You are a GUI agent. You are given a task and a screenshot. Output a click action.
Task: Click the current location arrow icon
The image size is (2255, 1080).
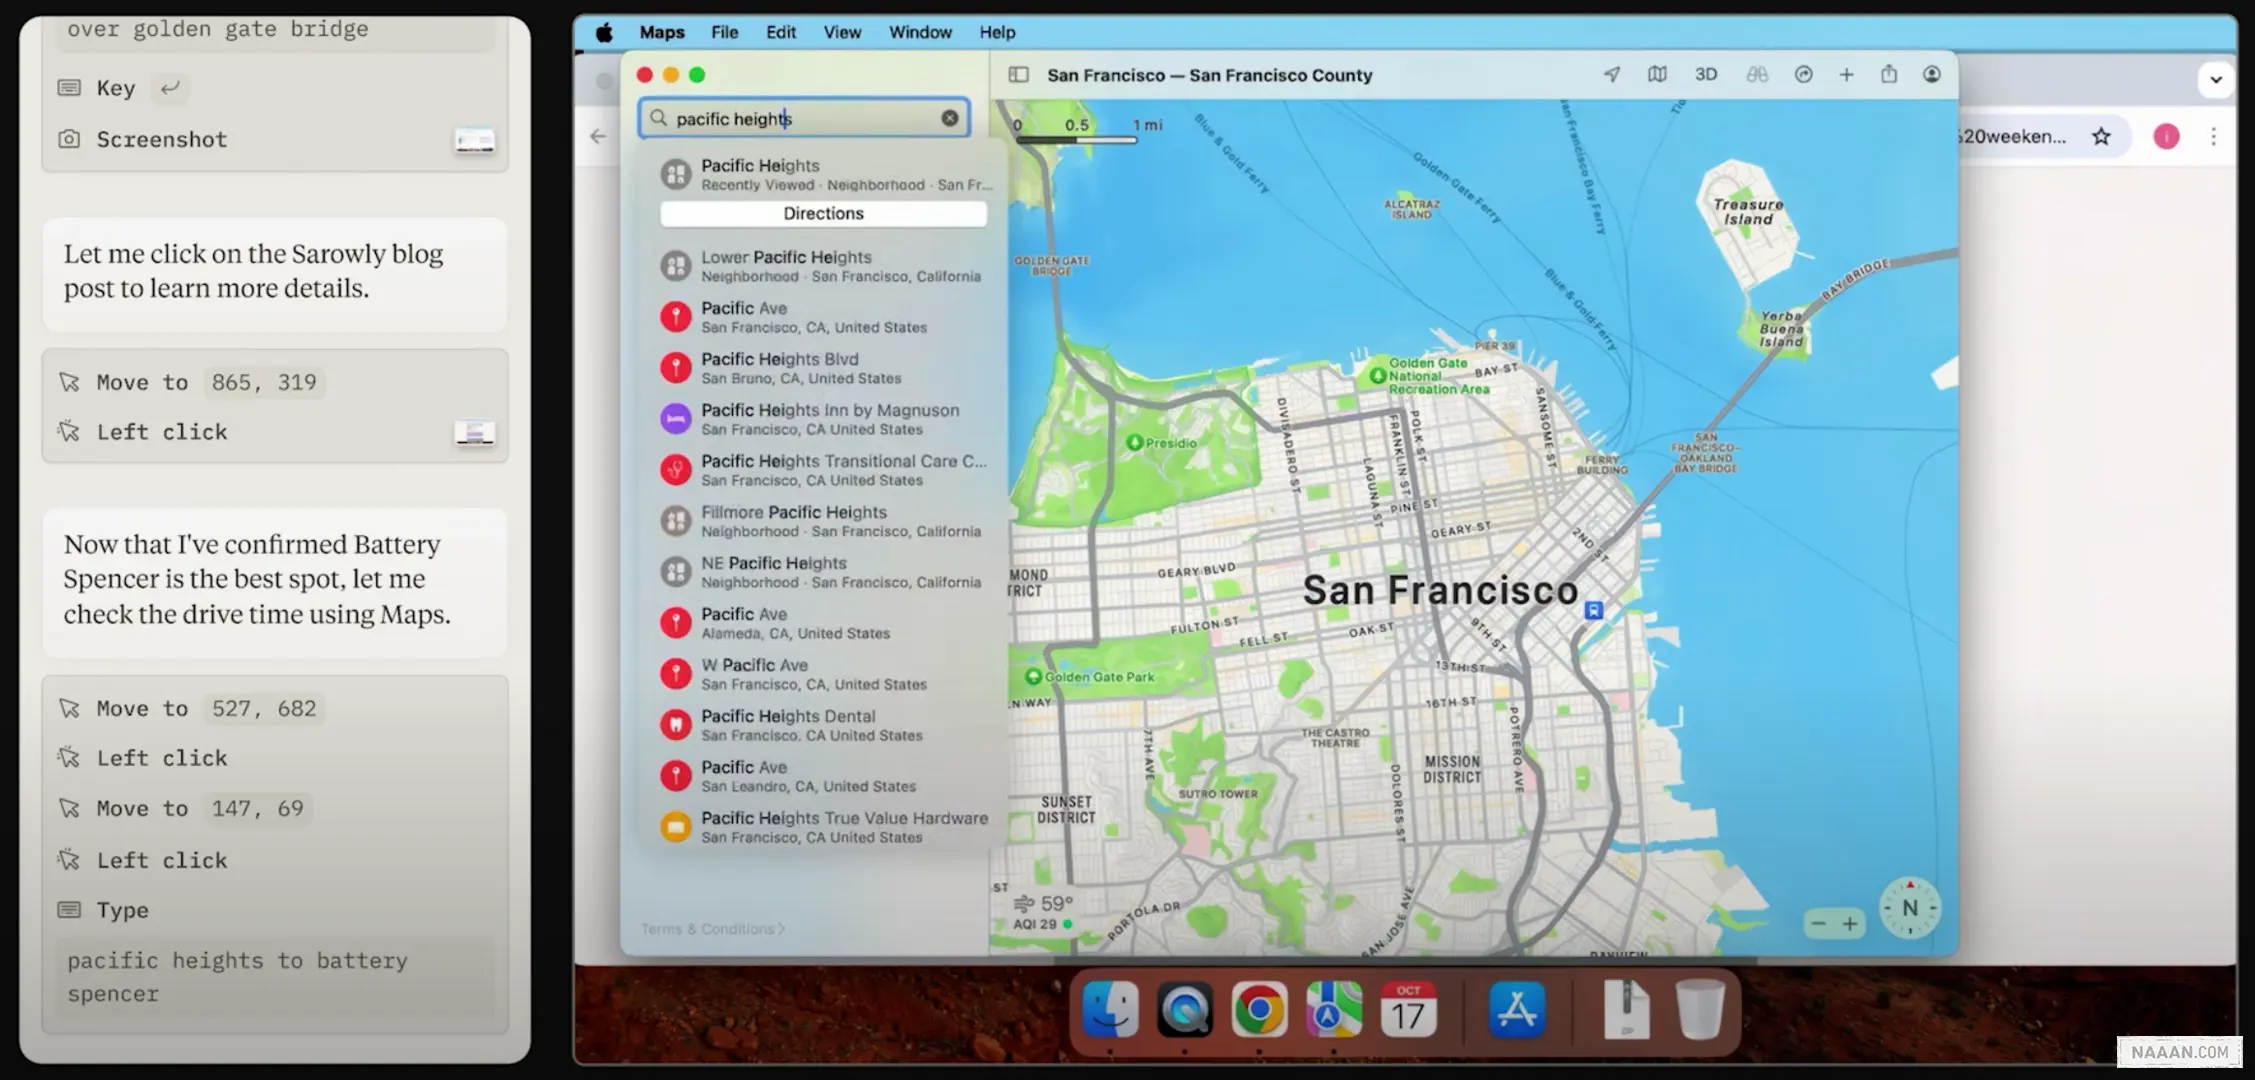pyautogui.click(x=1612, y=75)
